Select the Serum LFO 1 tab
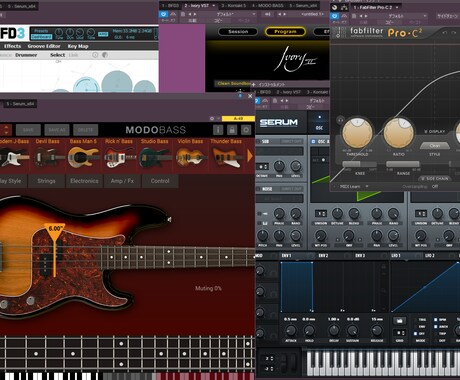The width and height of the screenshot is (460, 380). click(x=396, y=256)
